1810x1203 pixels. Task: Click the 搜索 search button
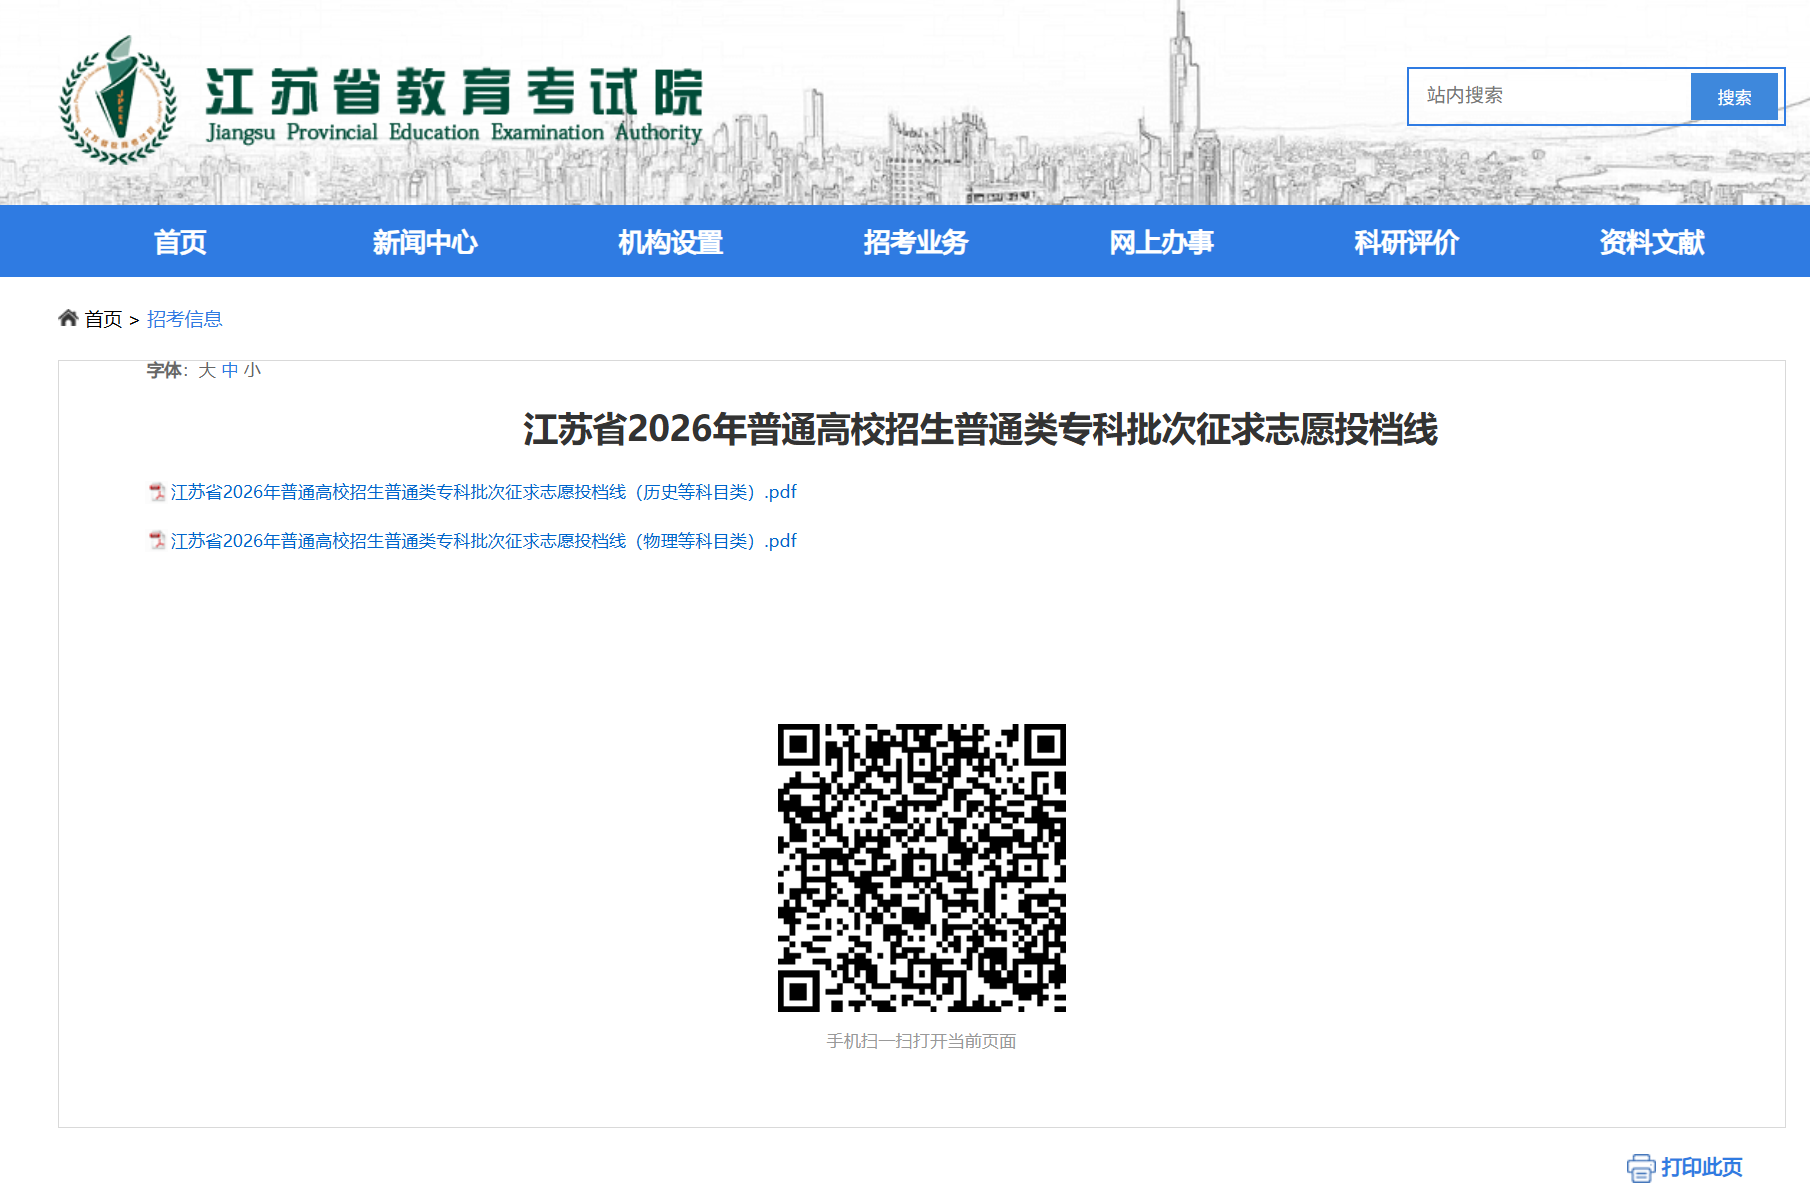(1734, 97)
